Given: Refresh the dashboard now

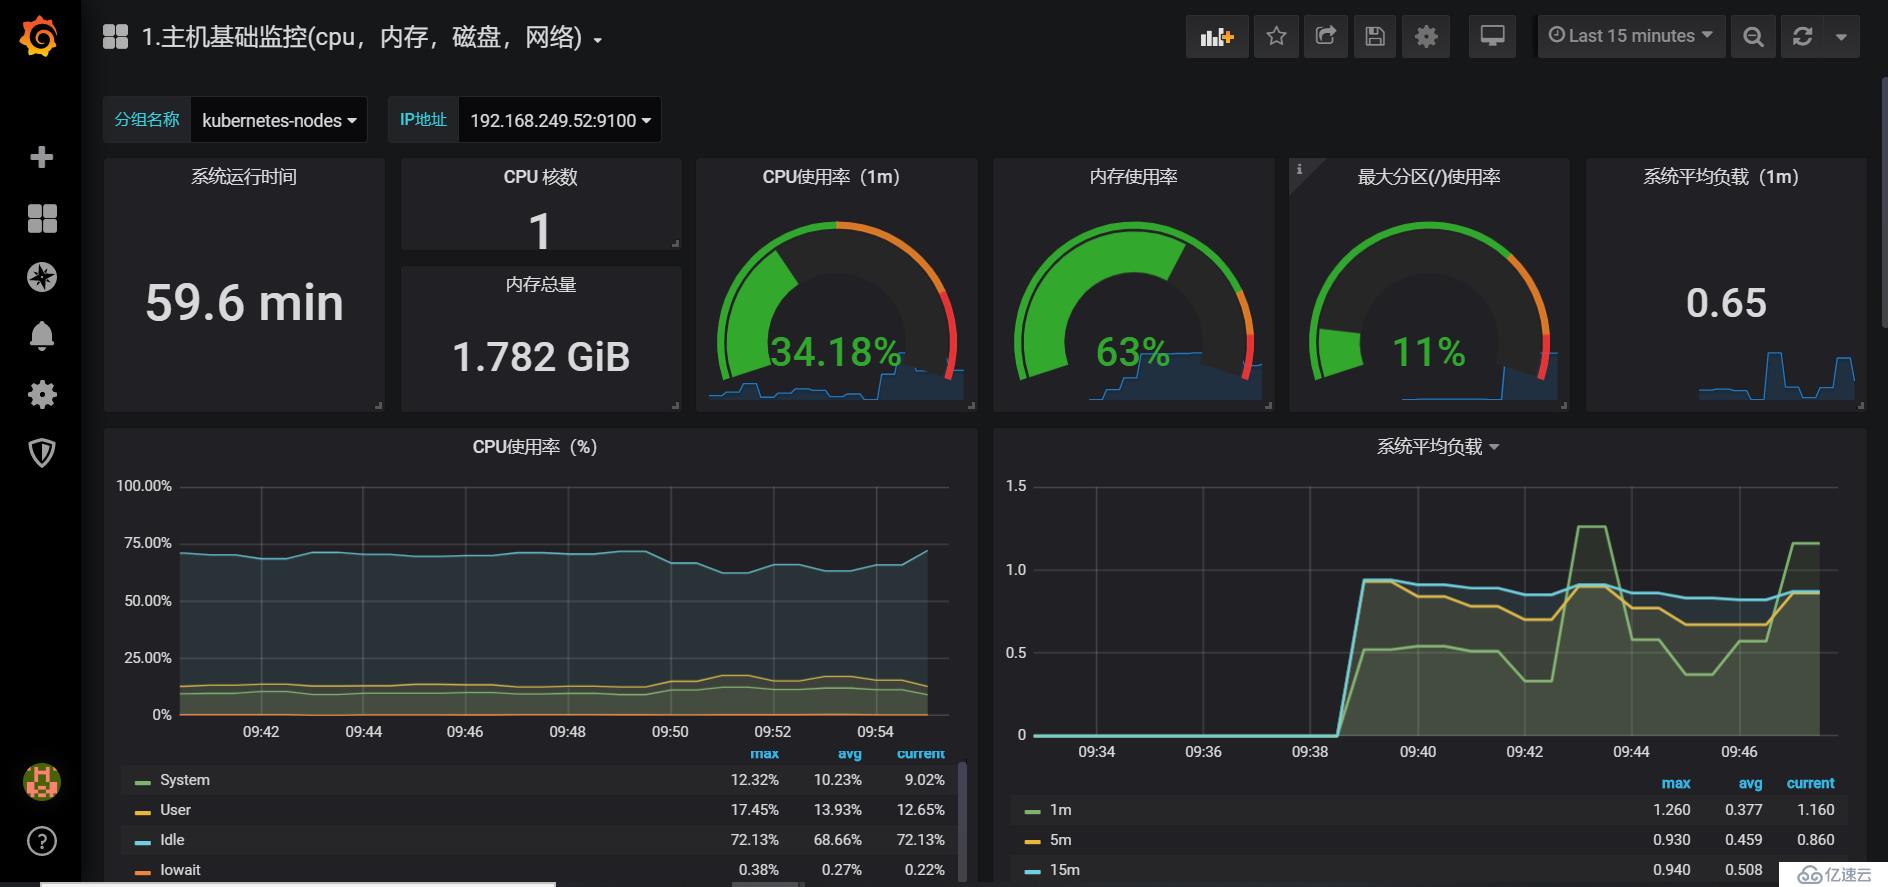Looking at the screenshot, I should 1802,37.
